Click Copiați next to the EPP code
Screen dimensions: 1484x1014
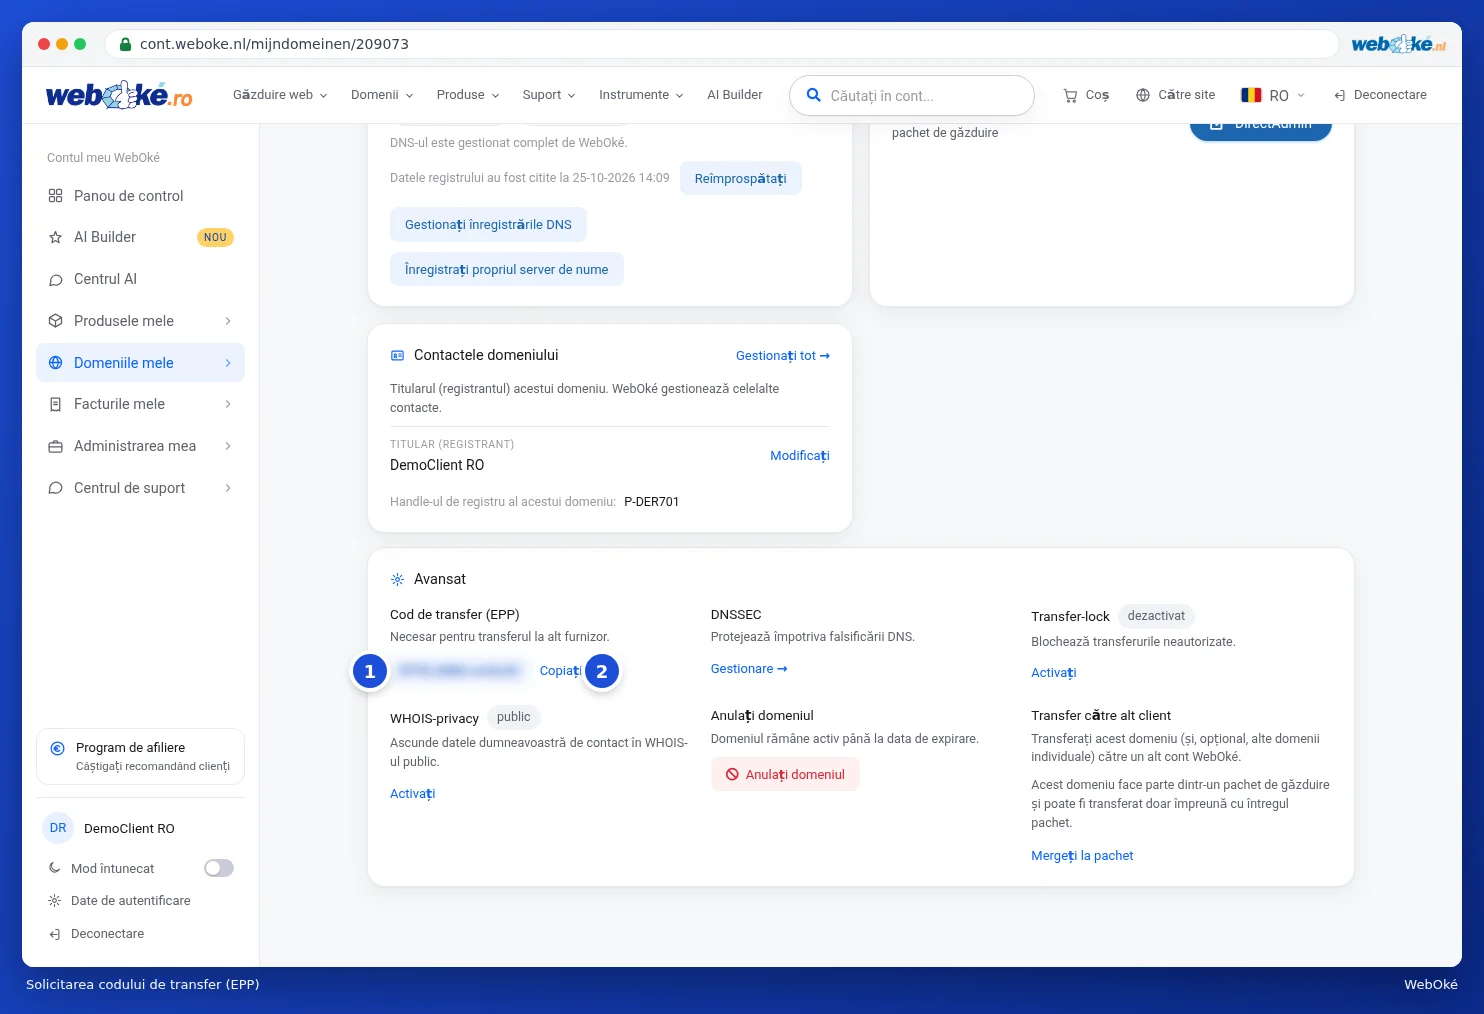click(561, 671)
